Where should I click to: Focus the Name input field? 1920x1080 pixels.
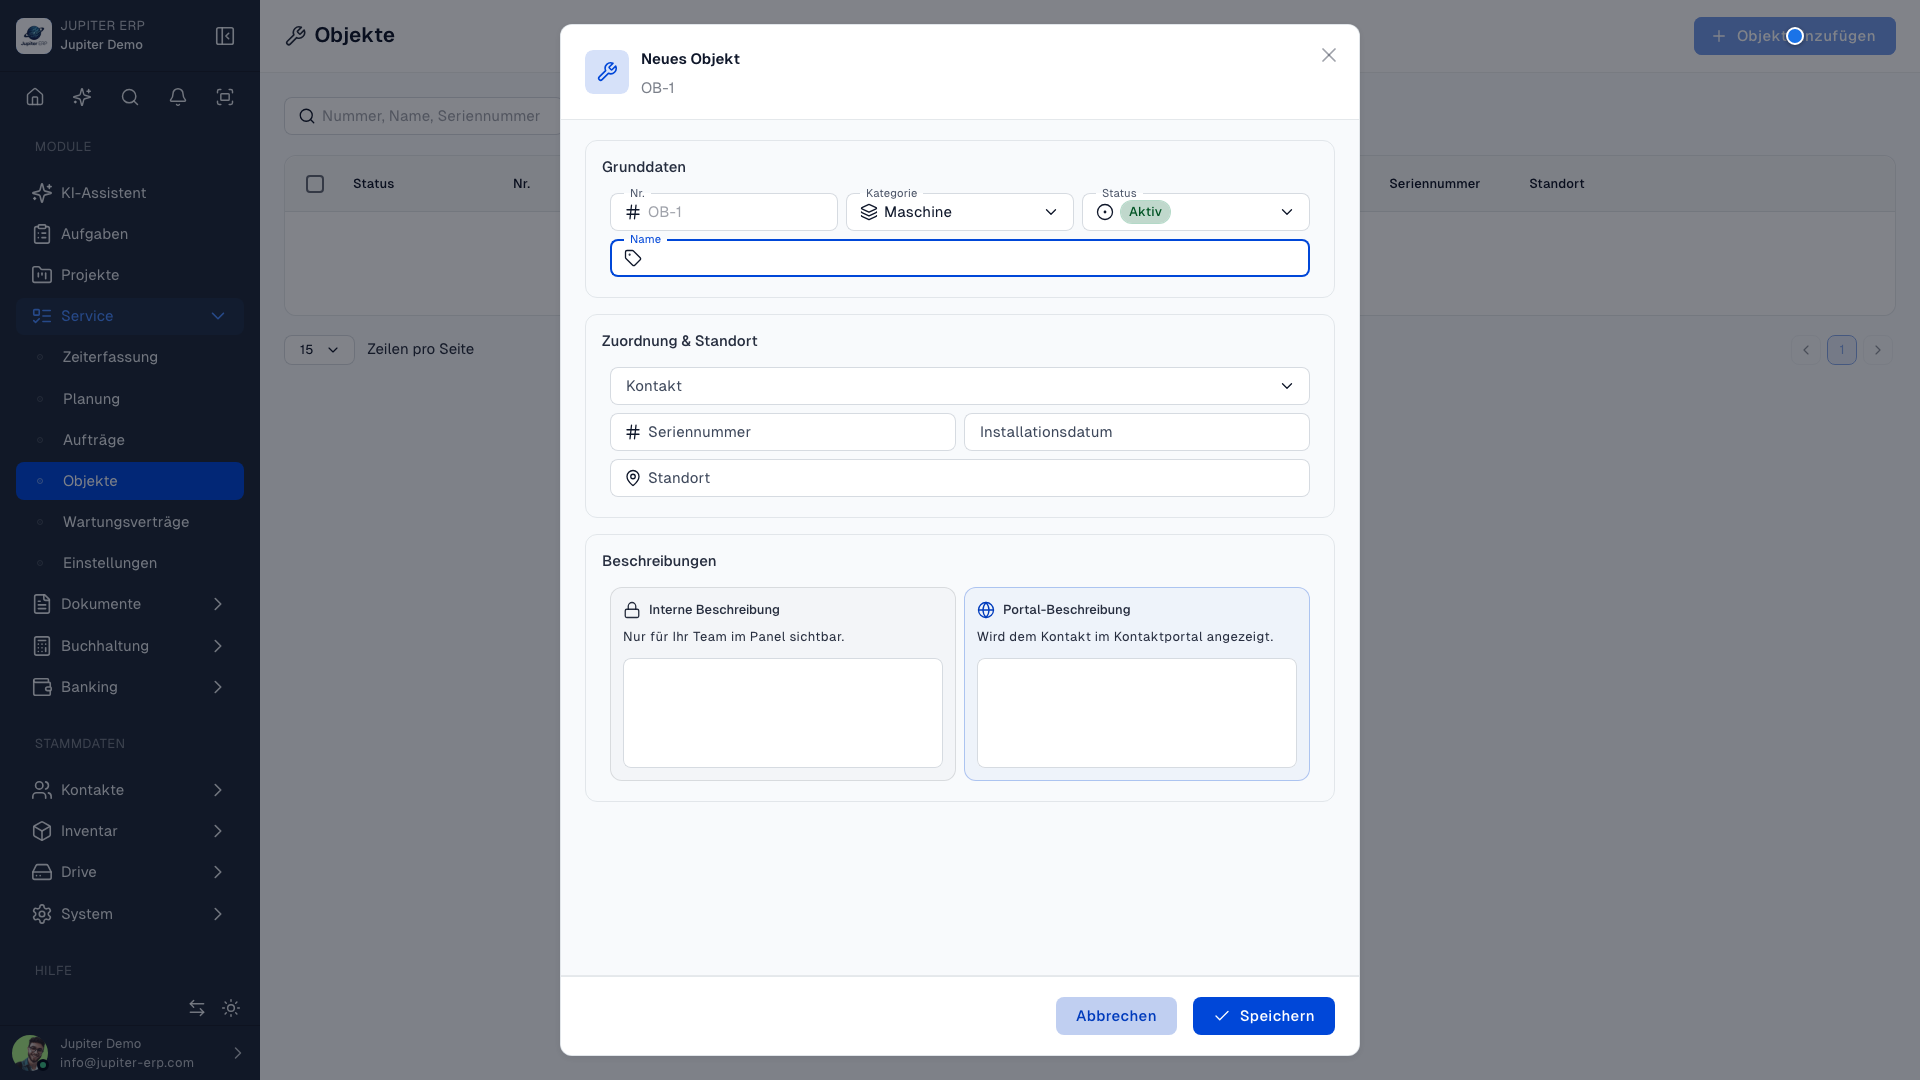coord(960,258)
